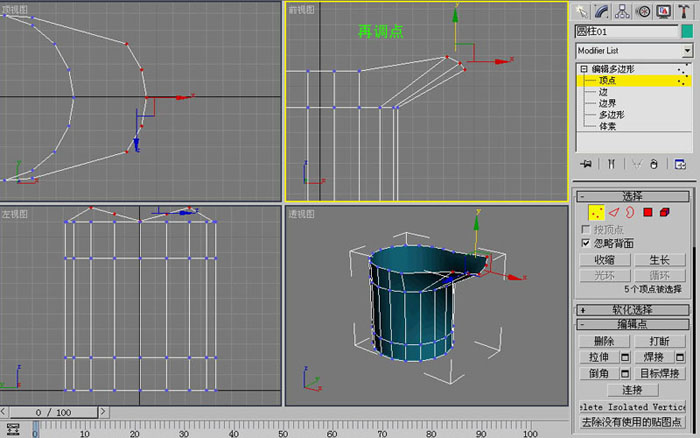This screenshot has height=438, width=700.
Task: Open the Motion panel wheel icon
Action: point(643,11)
